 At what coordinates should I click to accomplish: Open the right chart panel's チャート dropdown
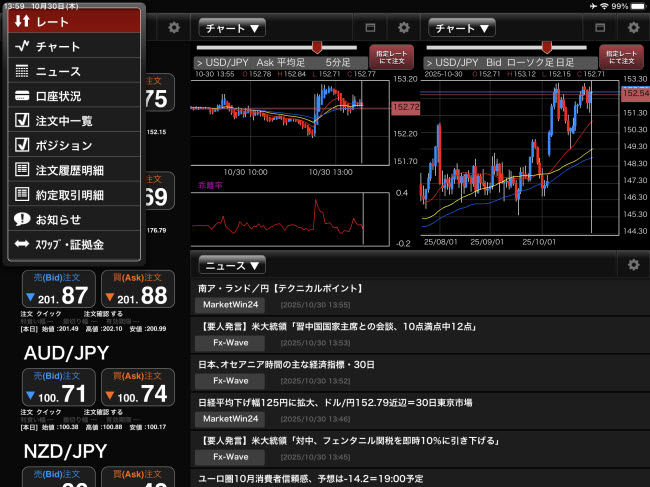(x=463, y=28)
